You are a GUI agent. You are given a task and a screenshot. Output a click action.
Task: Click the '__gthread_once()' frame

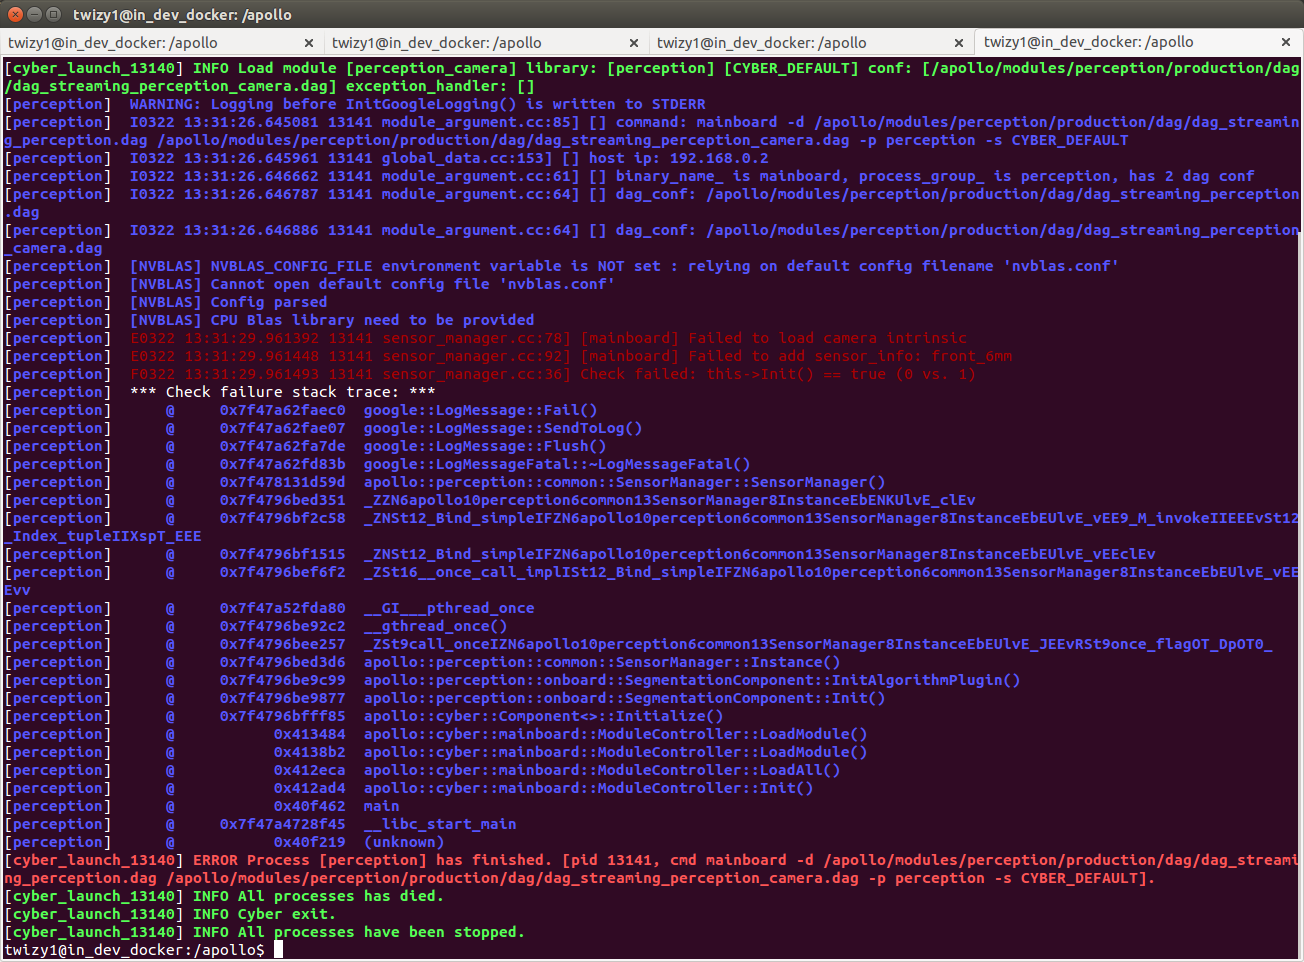436,626
